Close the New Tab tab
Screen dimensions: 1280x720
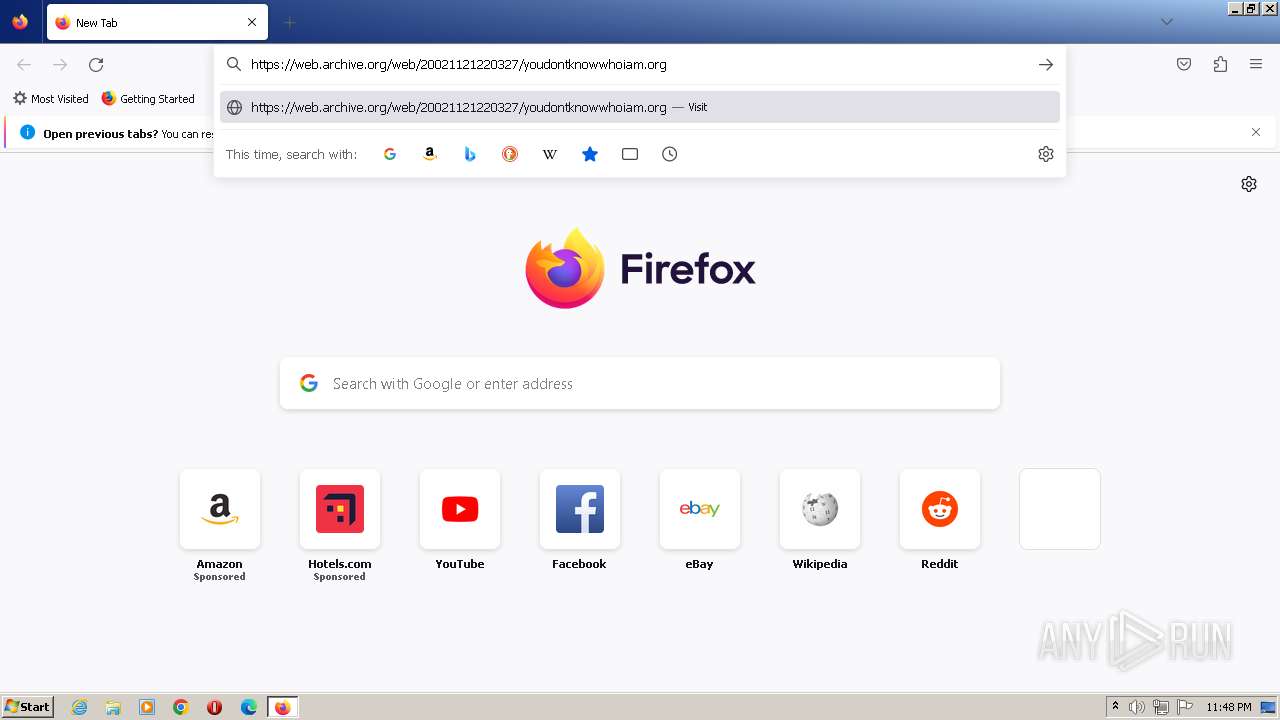(252, 22)
